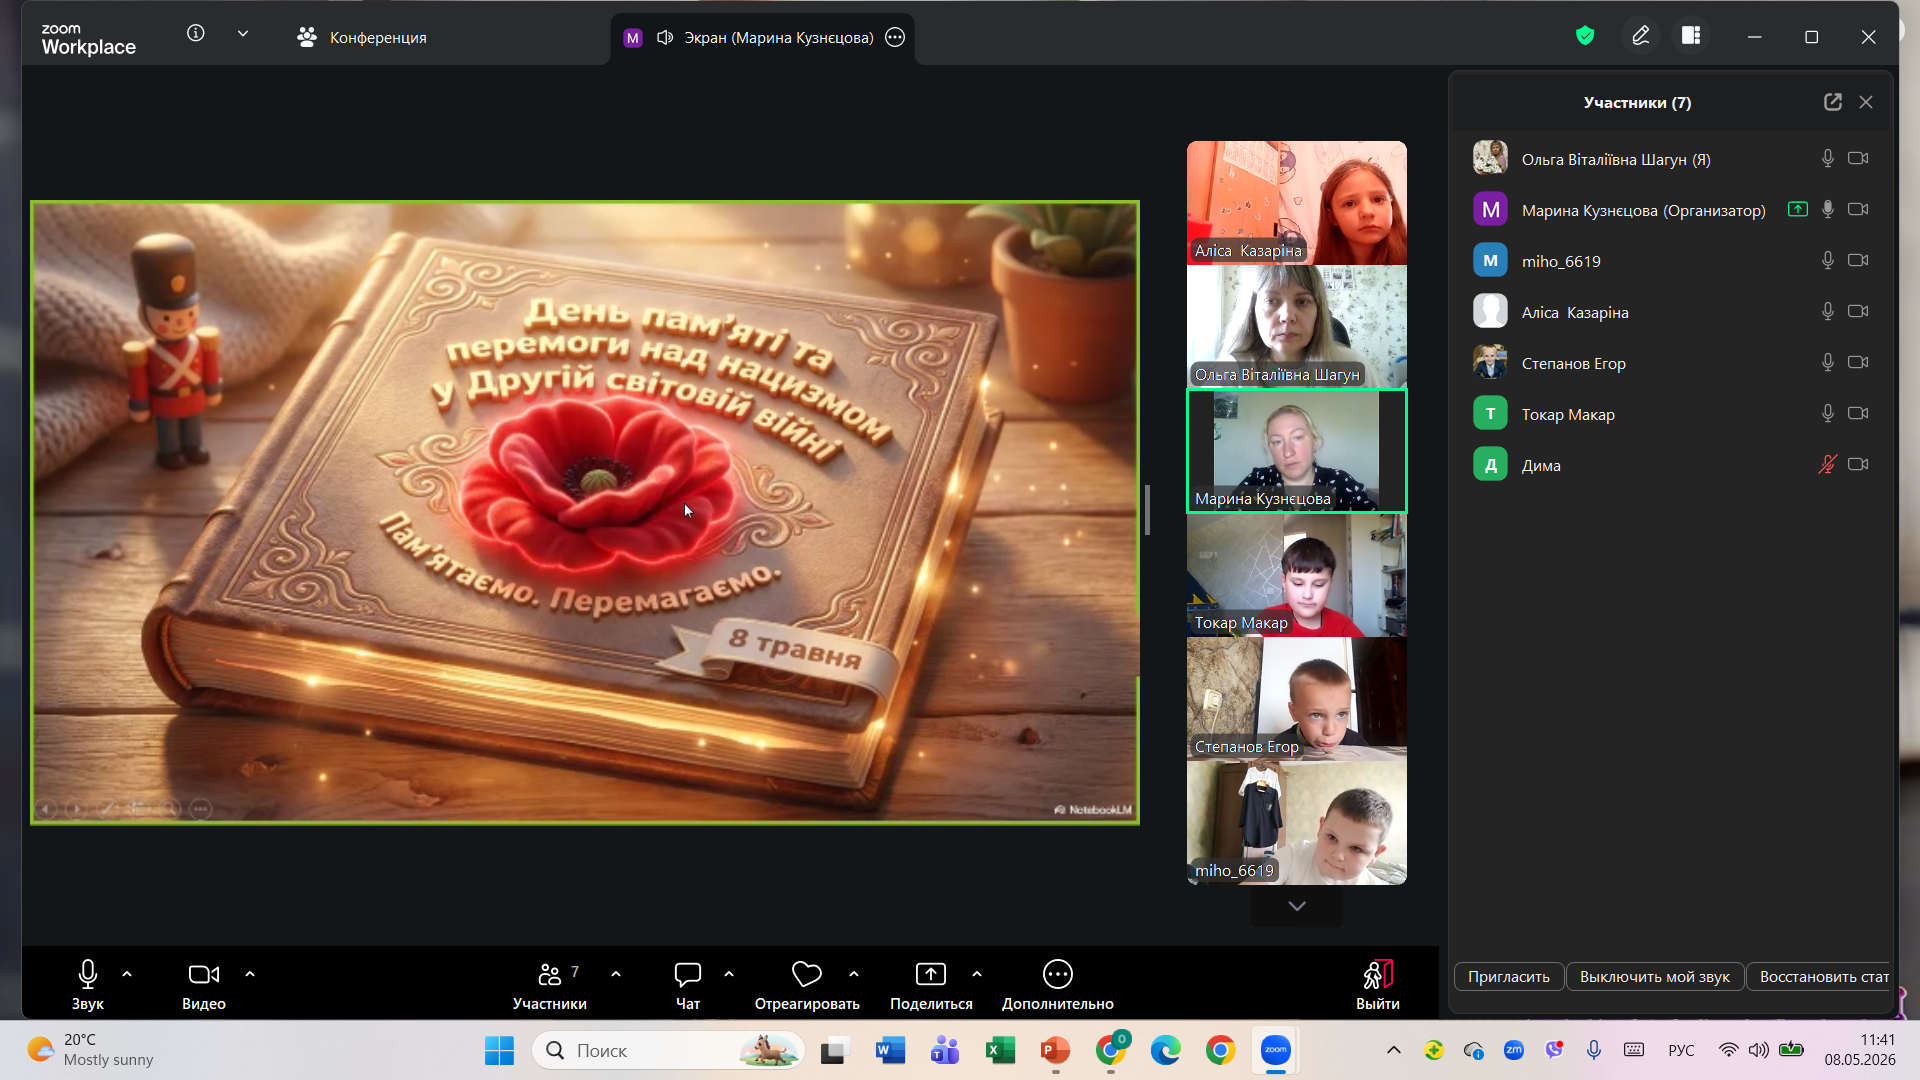Expand video options arrow beside Видео
1920x1080 pixels.
pos(250,973)
